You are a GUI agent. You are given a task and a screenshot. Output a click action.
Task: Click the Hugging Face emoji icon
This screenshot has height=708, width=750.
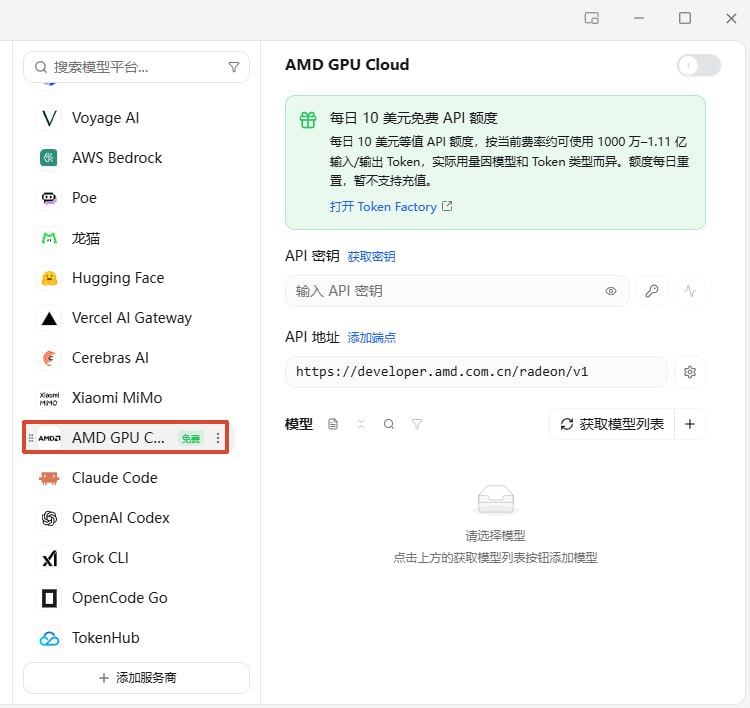pyautogui.click(x=49, y=278)
